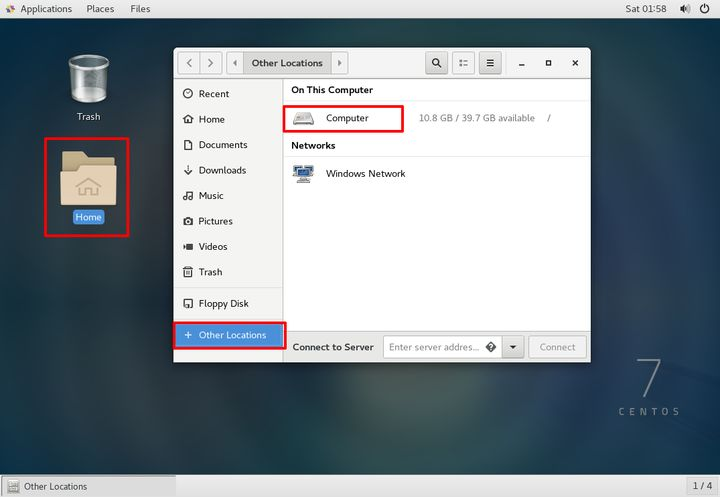The image size is (720, 497).
Task: Open Windows Network under Networks
Action: click(365, 174)
